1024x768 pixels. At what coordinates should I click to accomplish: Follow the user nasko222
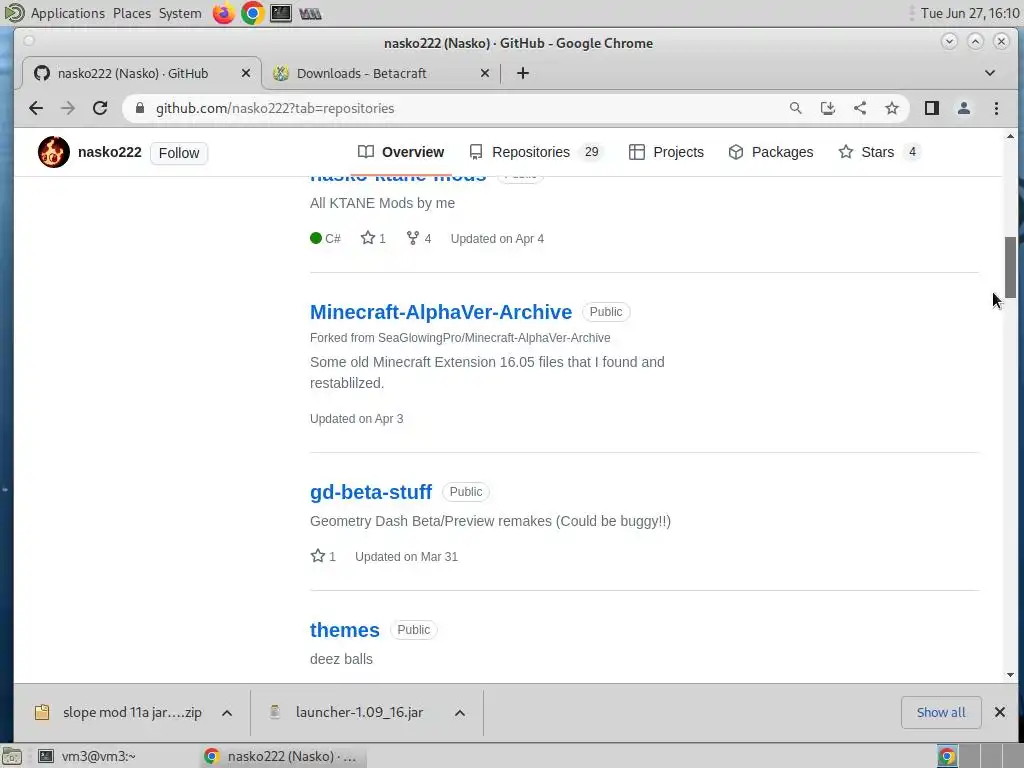[x=179, y=153]
